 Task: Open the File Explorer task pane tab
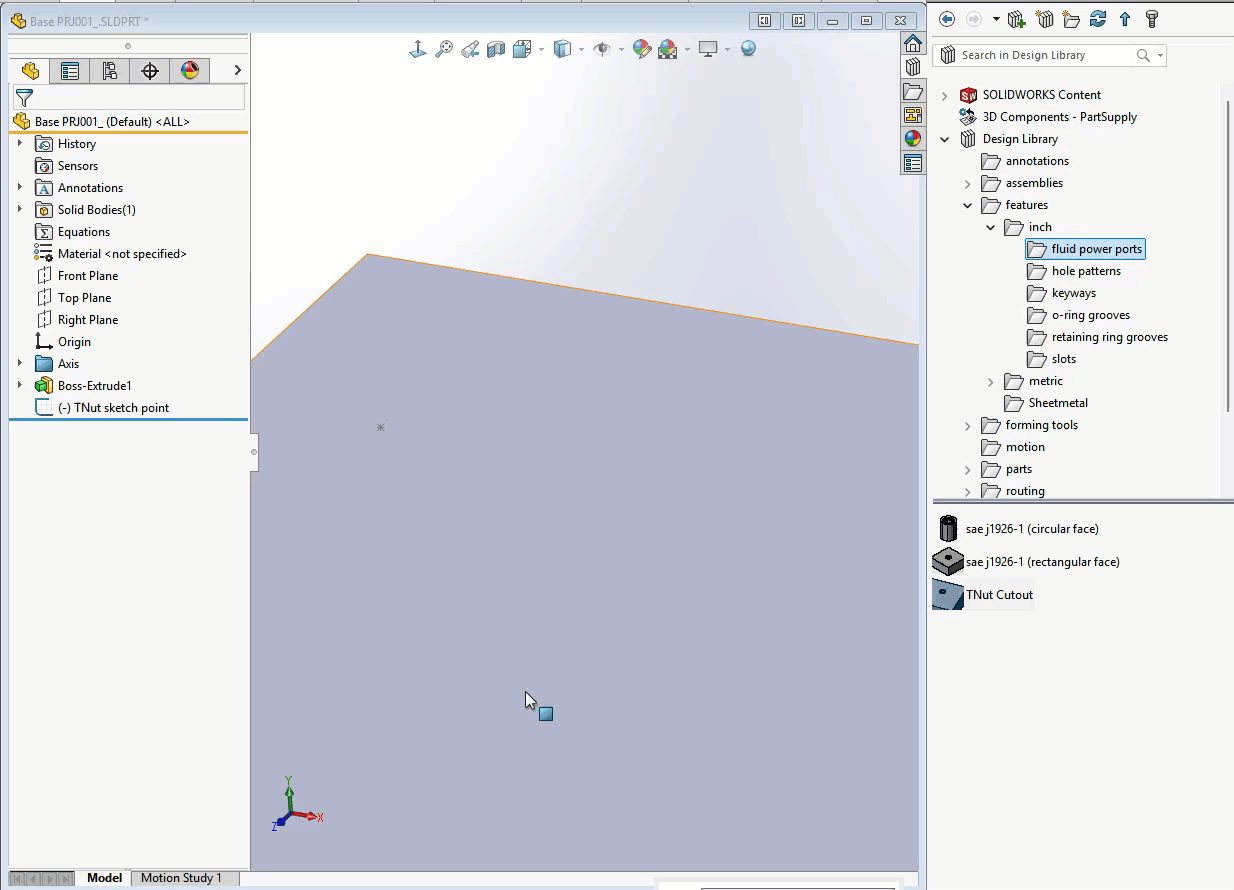[x=913, y=91]
